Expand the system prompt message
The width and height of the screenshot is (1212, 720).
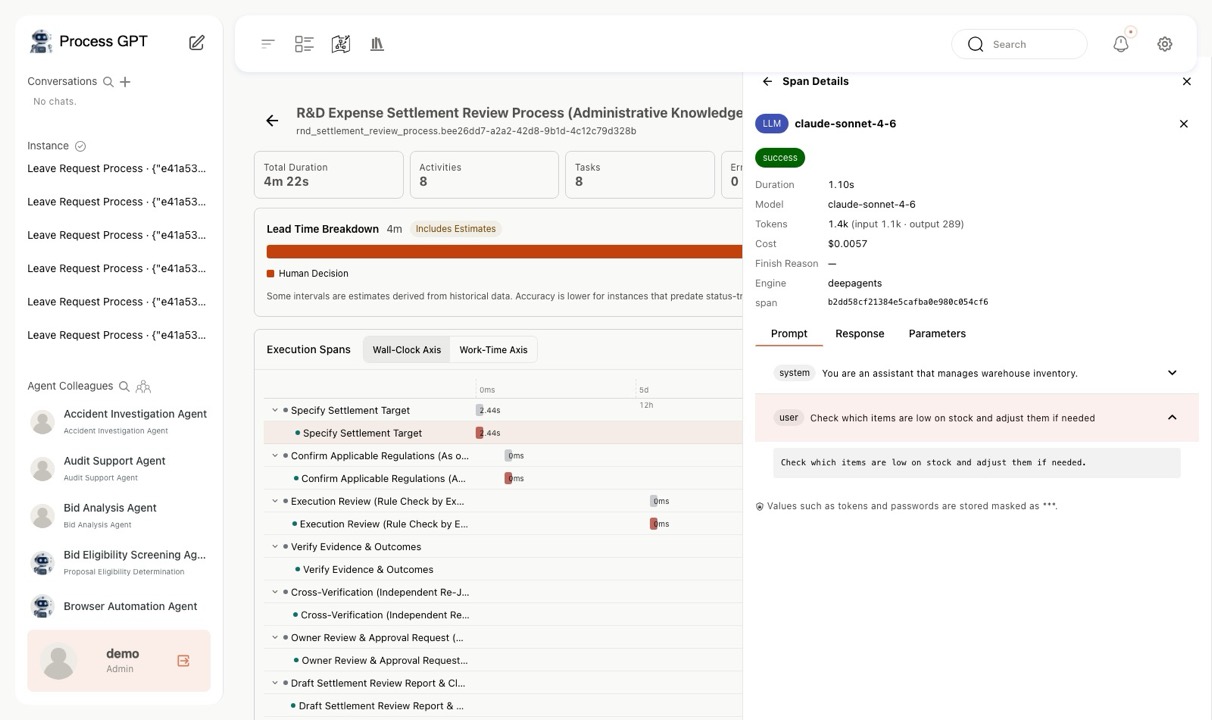tap(1172, 373)
